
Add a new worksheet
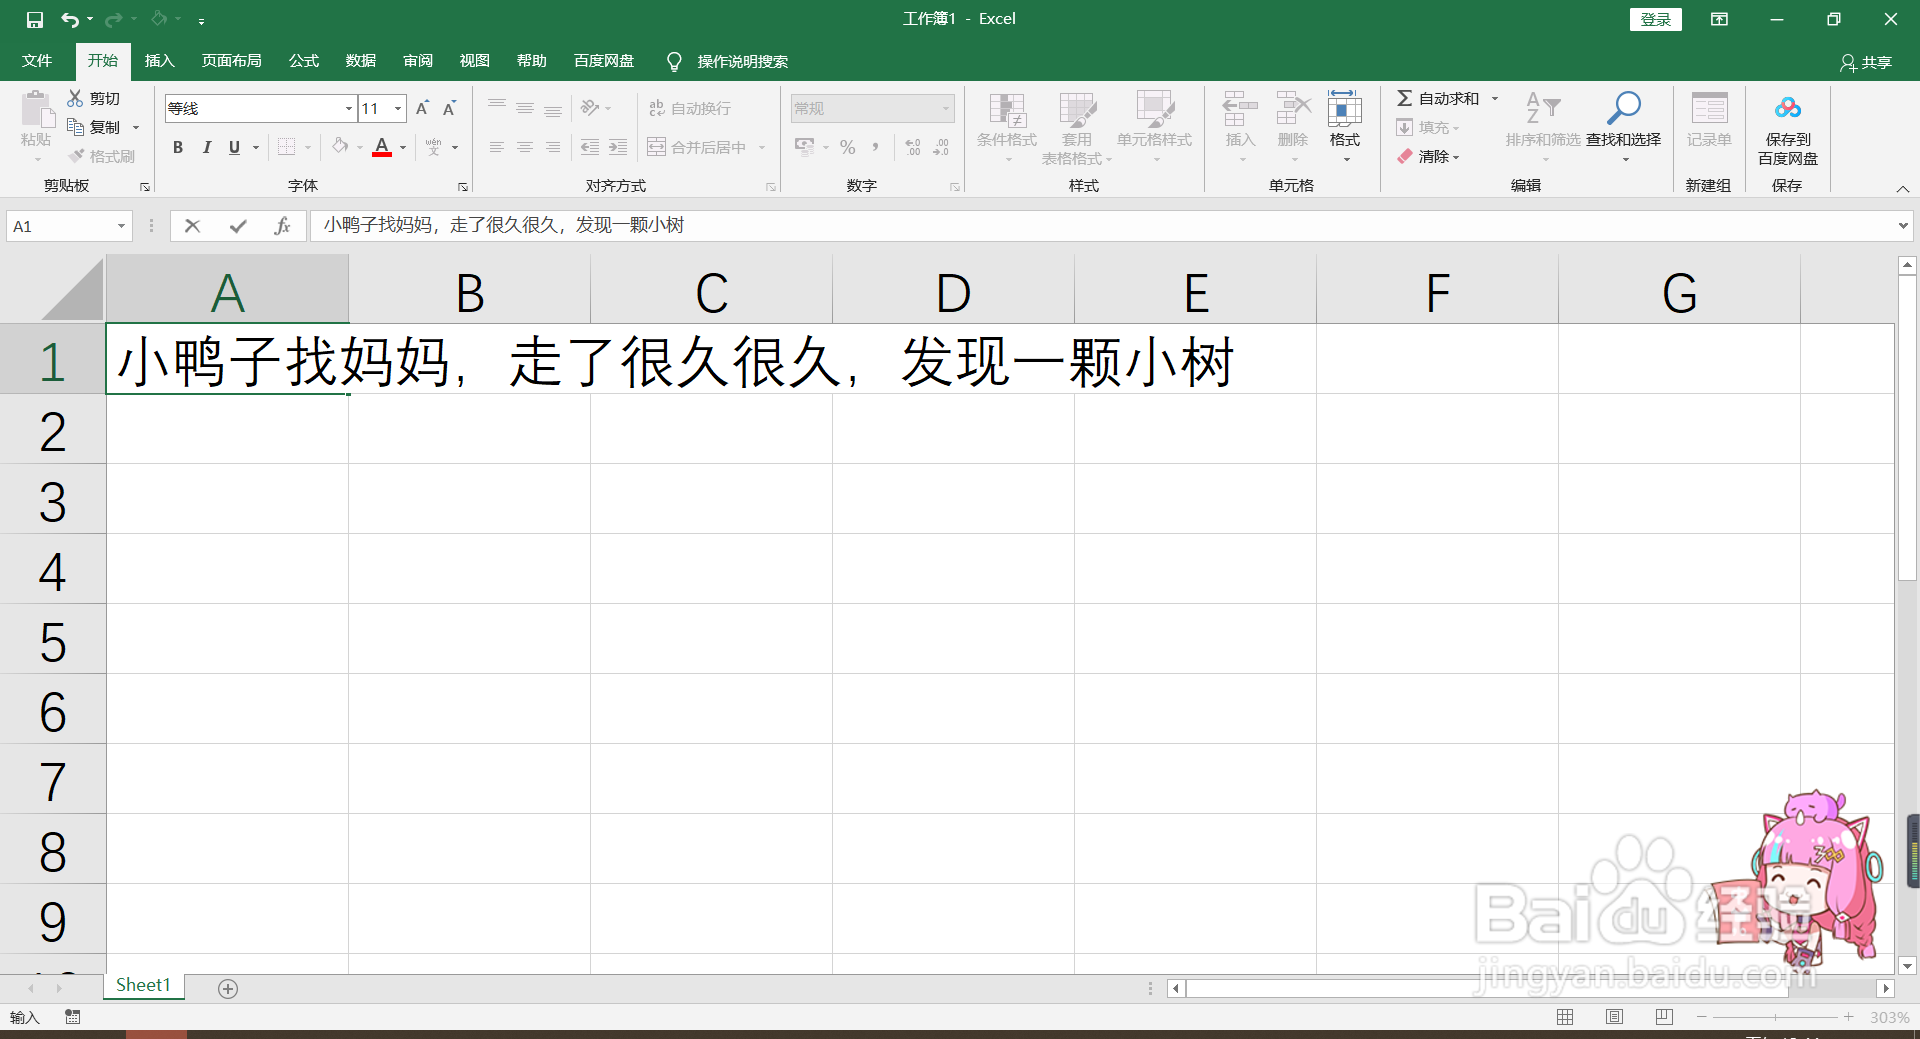click(227, 988)
